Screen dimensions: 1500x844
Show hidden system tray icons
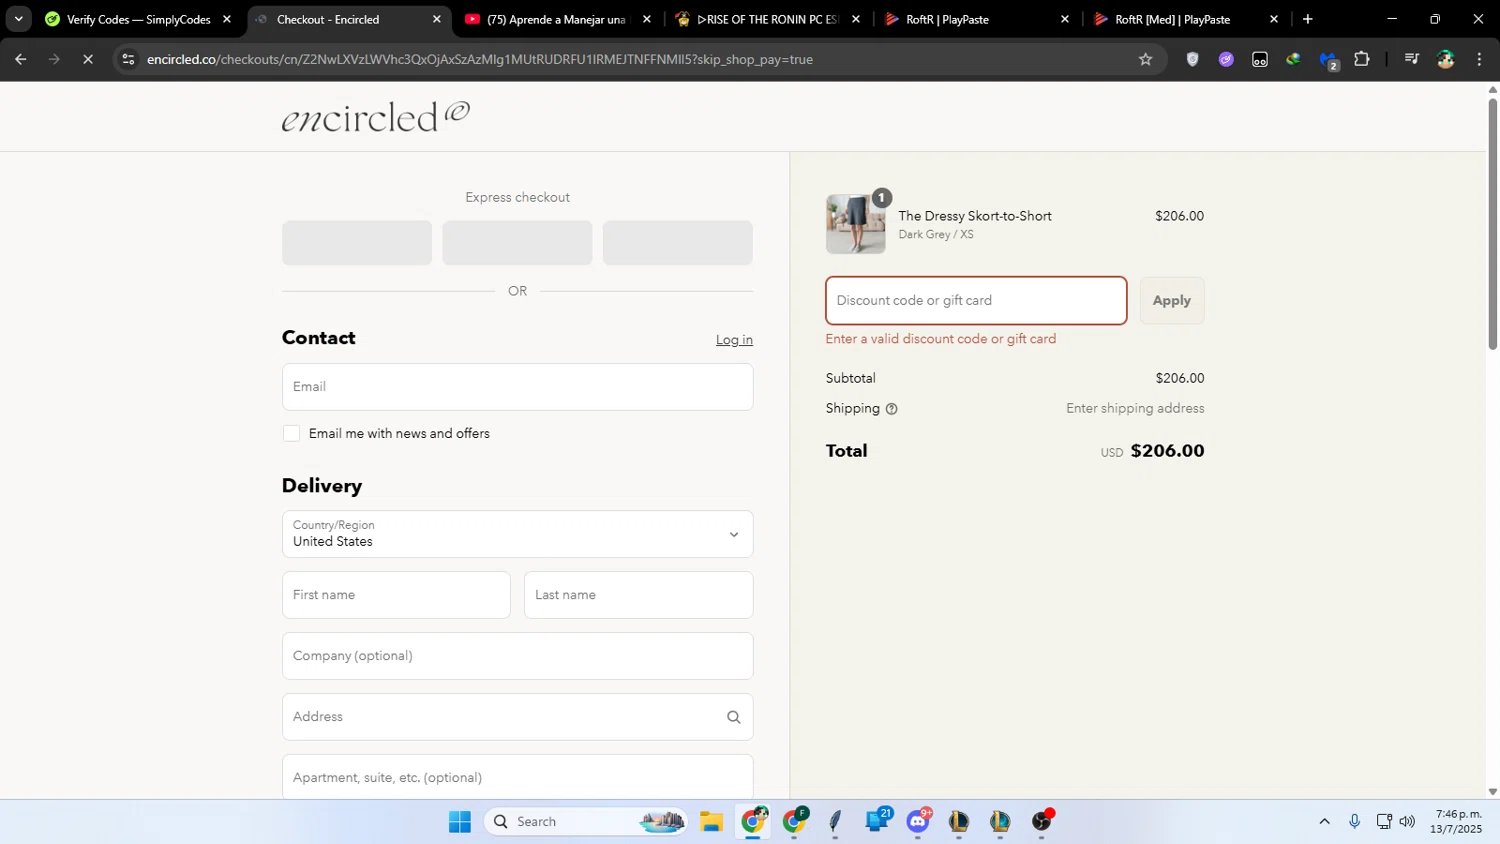pyautogui.click(x=1324, y=822)
